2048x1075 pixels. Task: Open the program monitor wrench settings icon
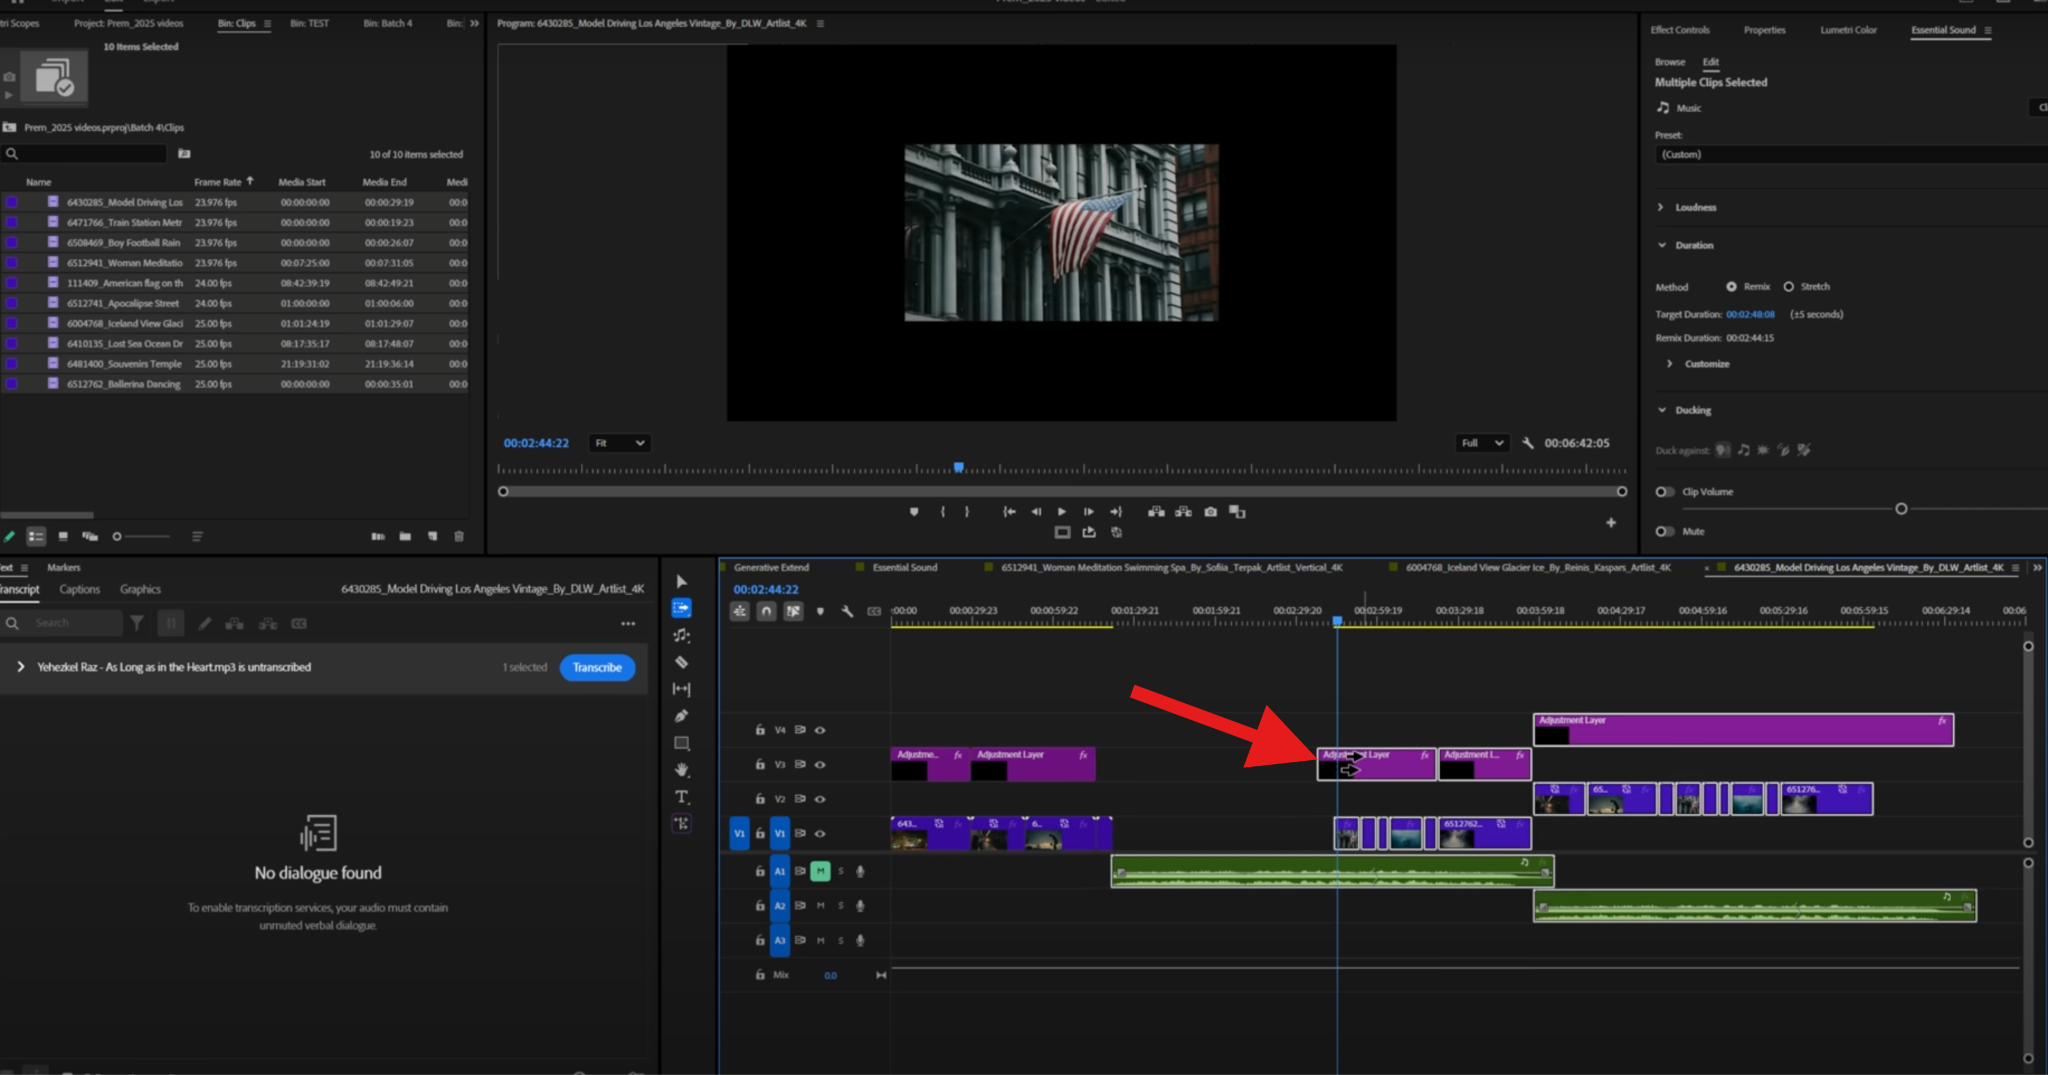[1528, 442]
